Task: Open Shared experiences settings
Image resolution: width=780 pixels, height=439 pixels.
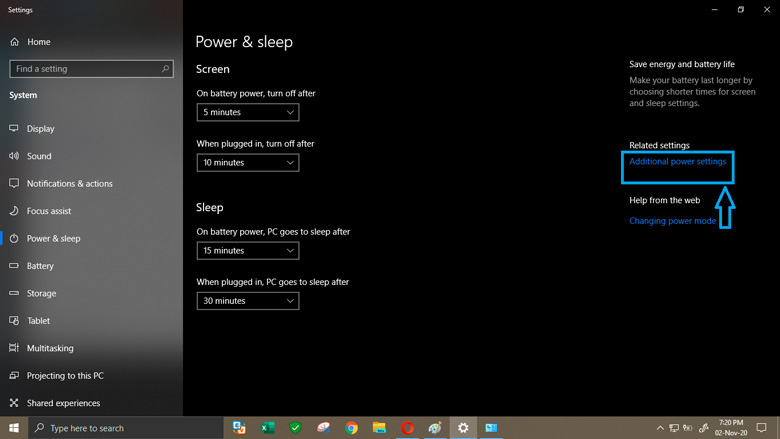Action: (63, 403)
